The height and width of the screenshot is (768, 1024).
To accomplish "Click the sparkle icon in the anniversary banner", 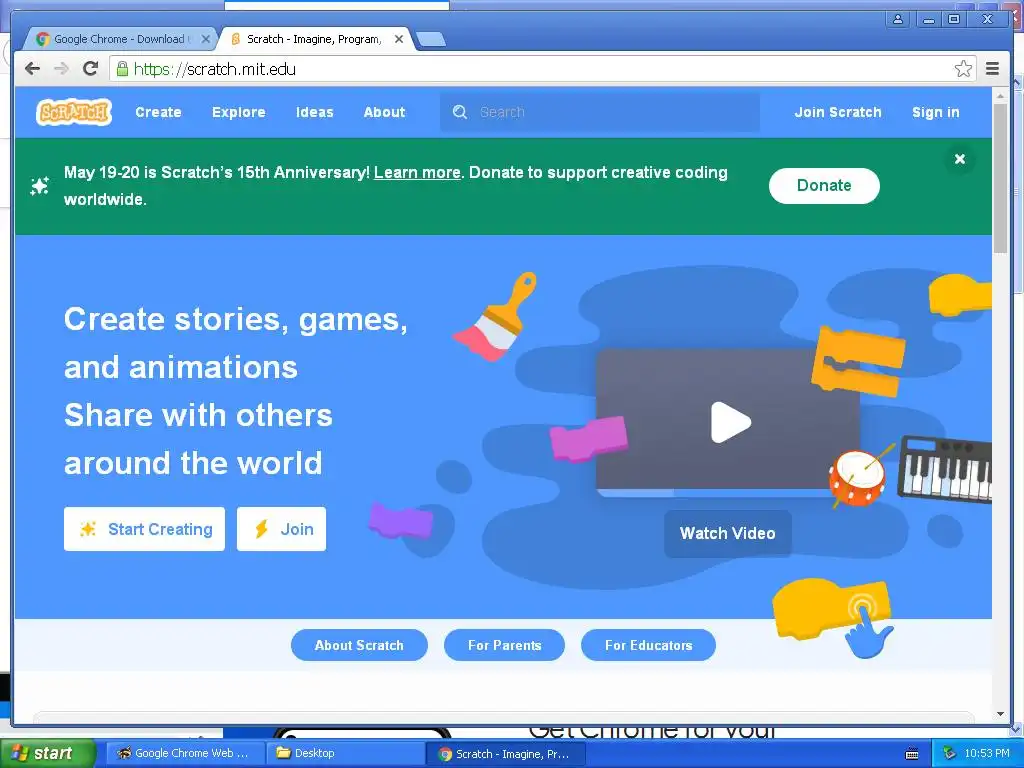I will [40, 186].
